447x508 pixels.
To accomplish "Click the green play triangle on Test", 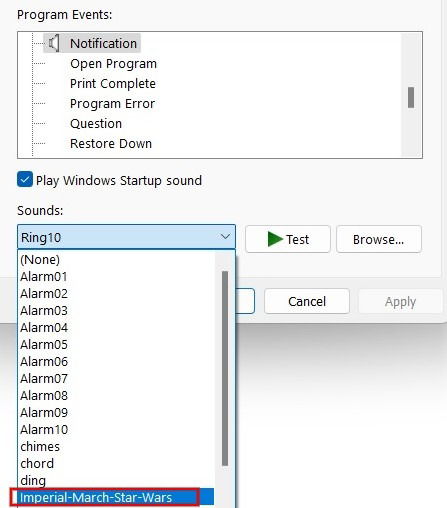I will (x=275, y=239).
